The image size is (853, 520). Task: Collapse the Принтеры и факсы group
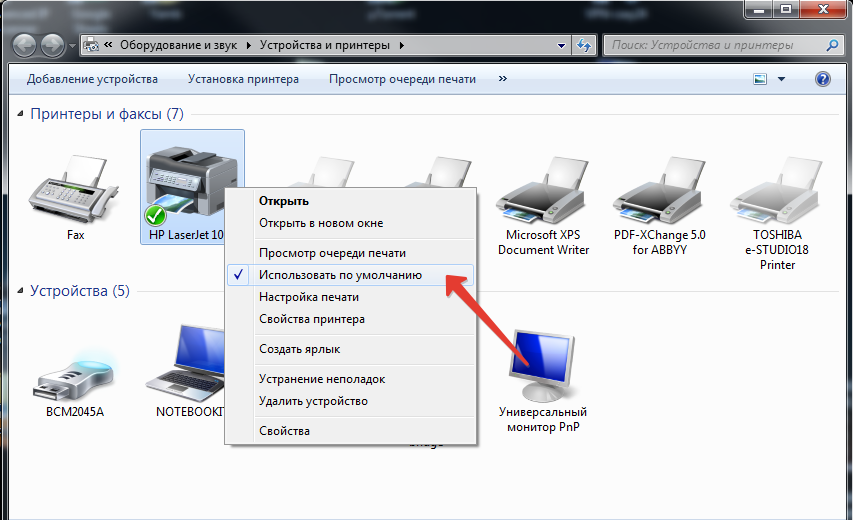pyautogui.click(x=20, y=114)
